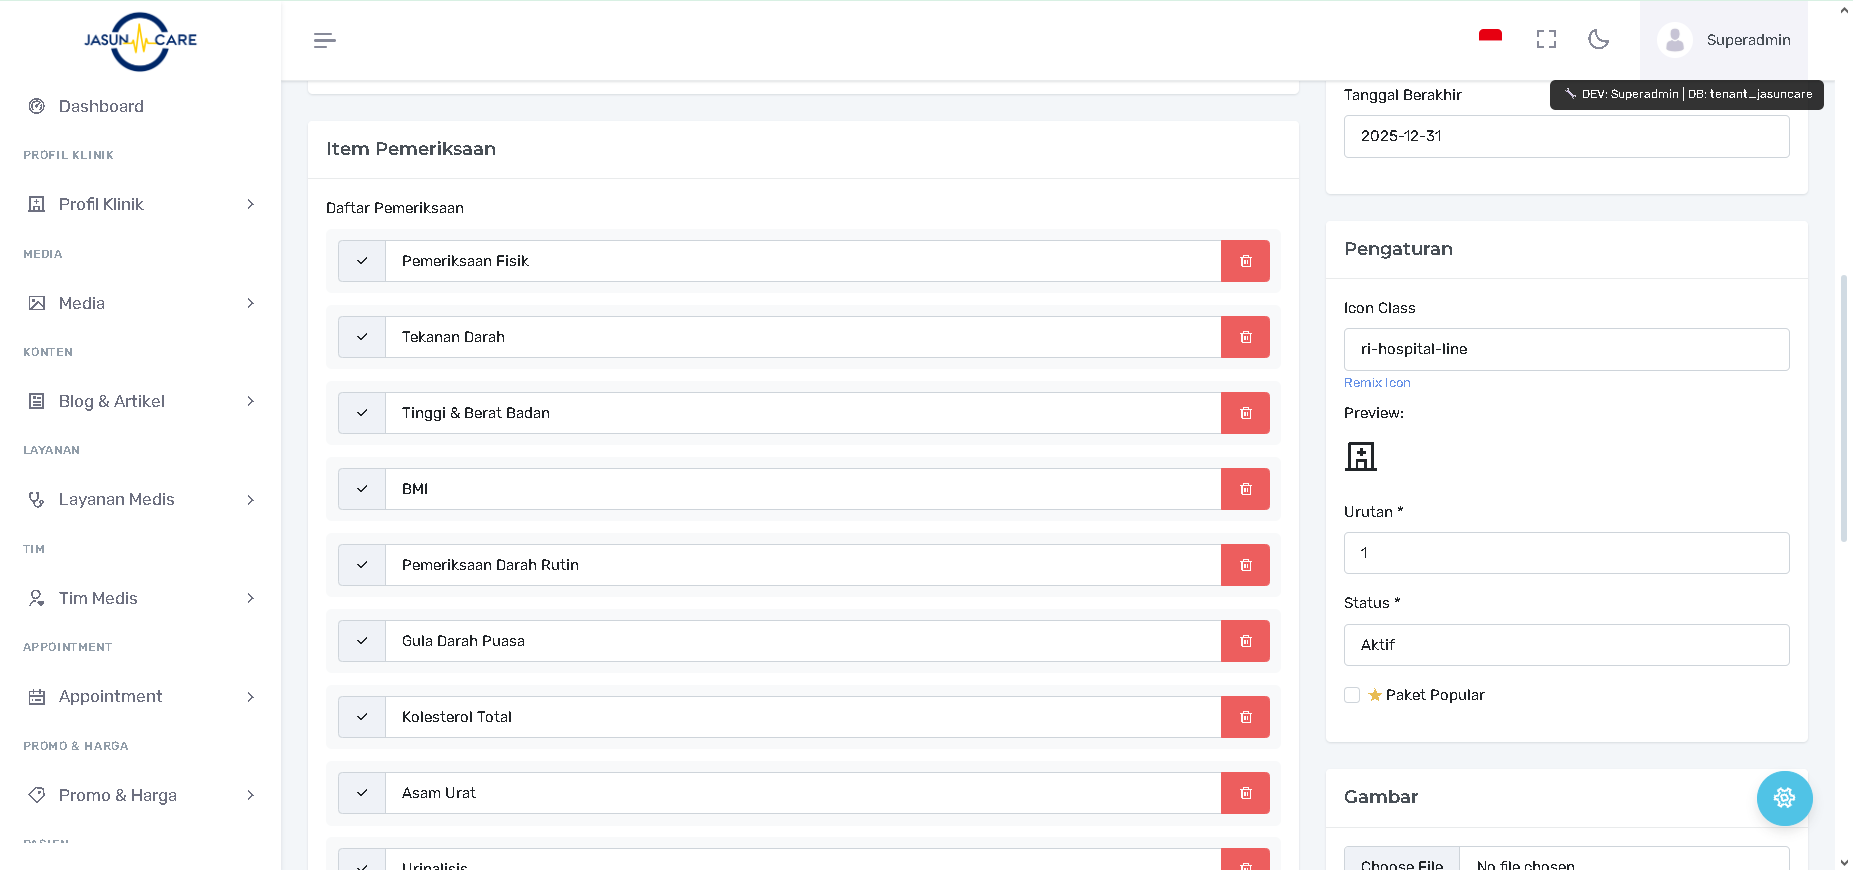Delete the Tekanan Darah item
Screen dimensions: 1853x870
pos(1245,337)
